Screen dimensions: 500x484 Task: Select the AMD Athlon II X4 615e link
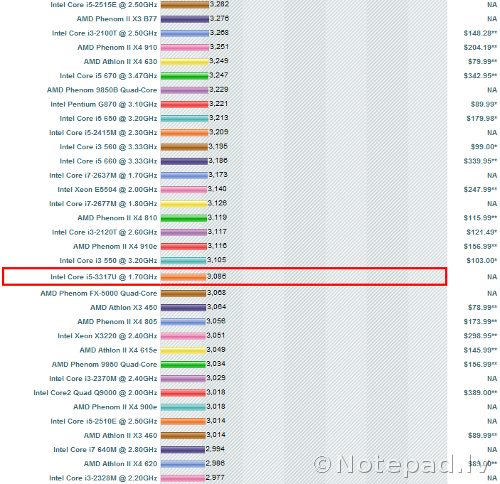pos(118,350)
